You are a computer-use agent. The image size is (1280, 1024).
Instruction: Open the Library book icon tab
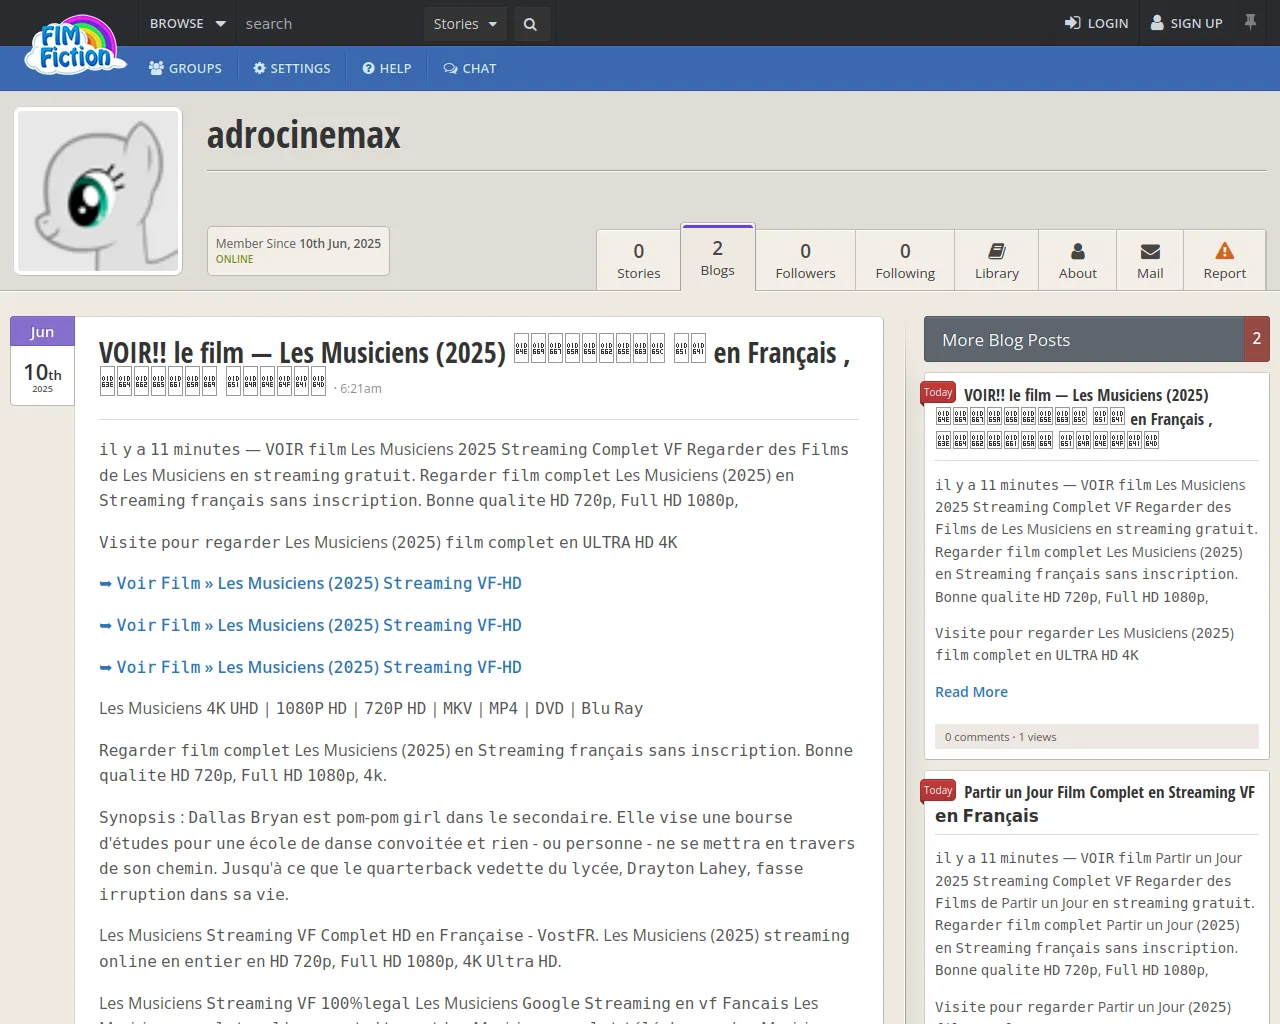pyautogui.click(x=996, y=260)
